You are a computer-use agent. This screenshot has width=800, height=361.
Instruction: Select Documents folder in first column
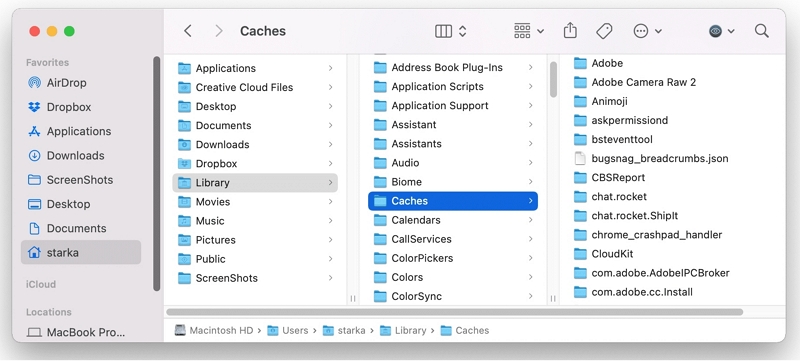(255, 125)
